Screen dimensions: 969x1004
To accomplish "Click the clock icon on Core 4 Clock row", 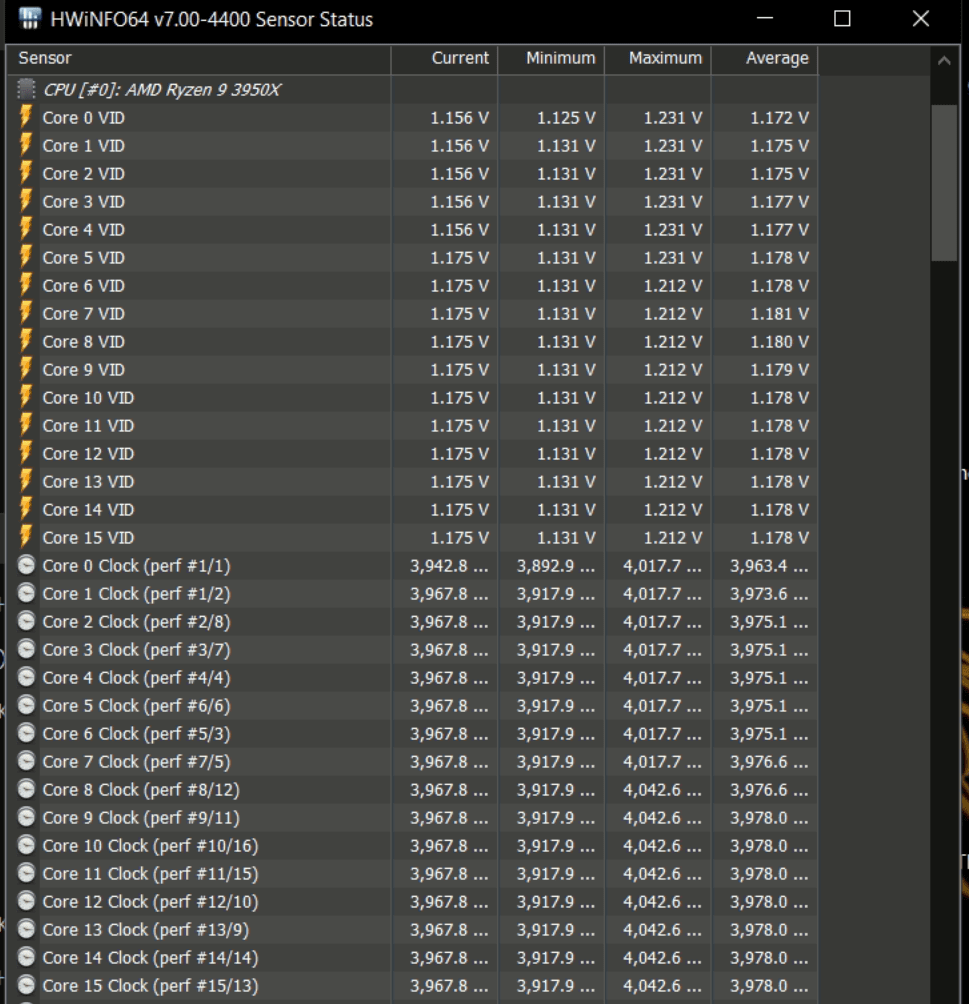I will pos(26,677).
